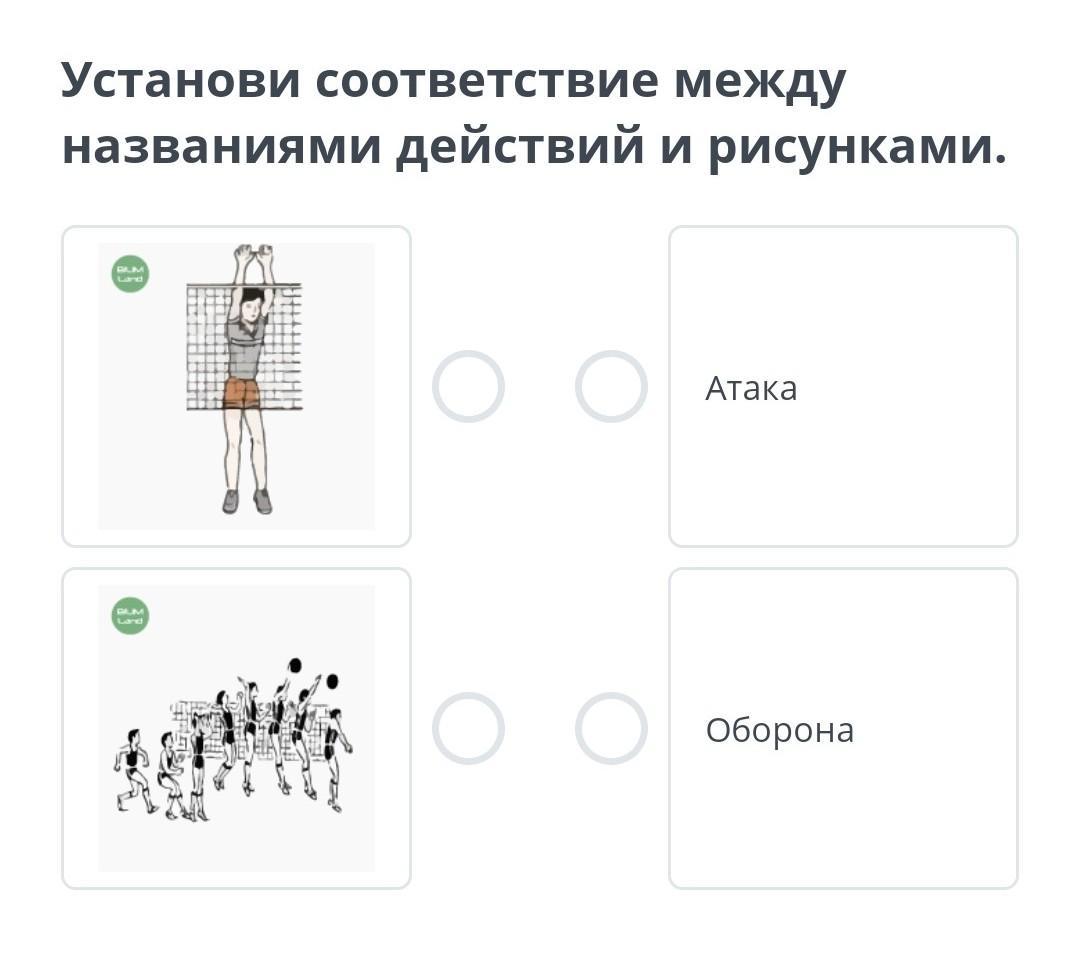1080x972 pixels.
Task: Click the green BLIM Land logo on top picture
Action: [x=130, y=274]
